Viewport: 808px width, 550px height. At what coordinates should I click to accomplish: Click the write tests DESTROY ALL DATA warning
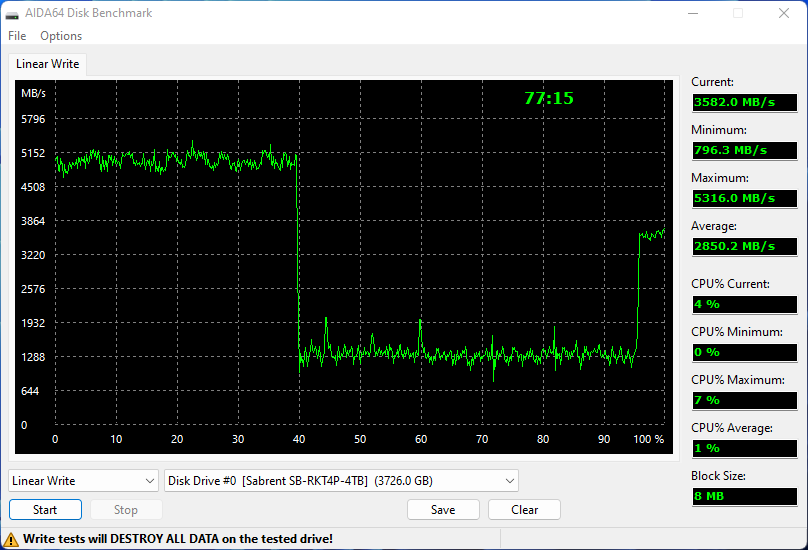tap(178, 539)
